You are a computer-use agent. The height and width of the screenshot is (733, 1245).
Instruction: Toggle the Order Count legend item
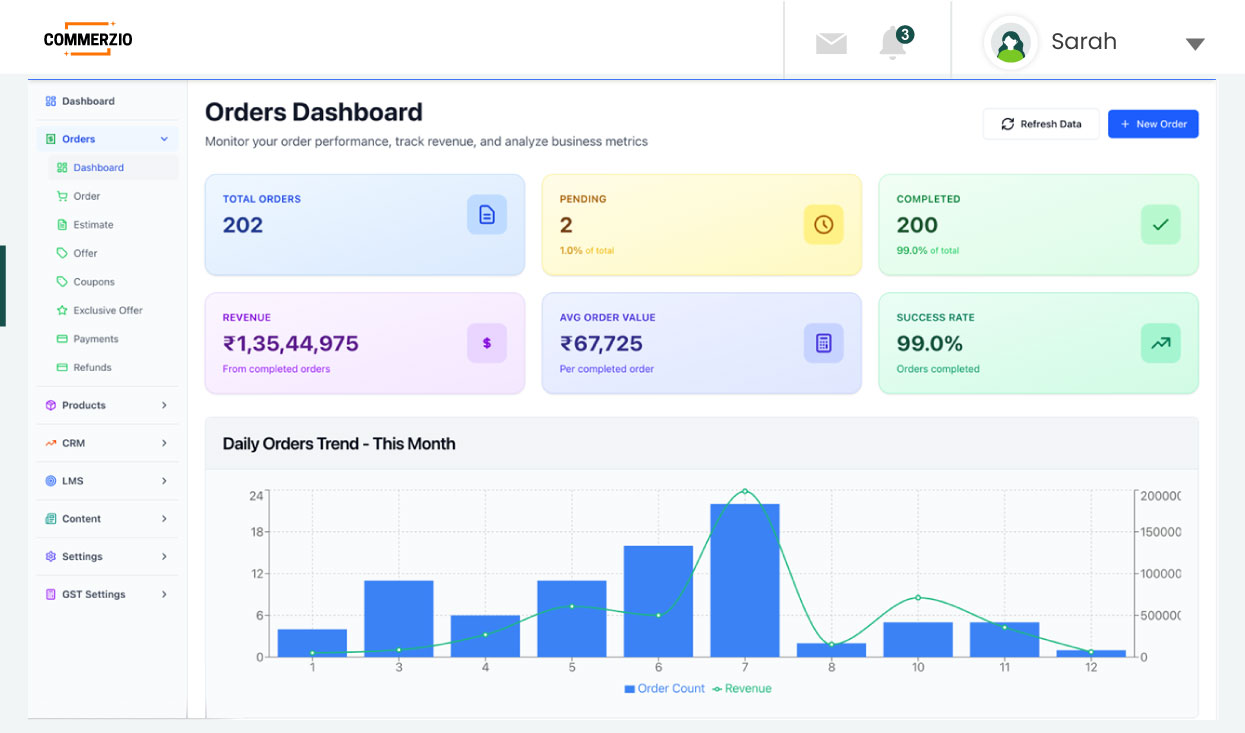click(664, 689)
